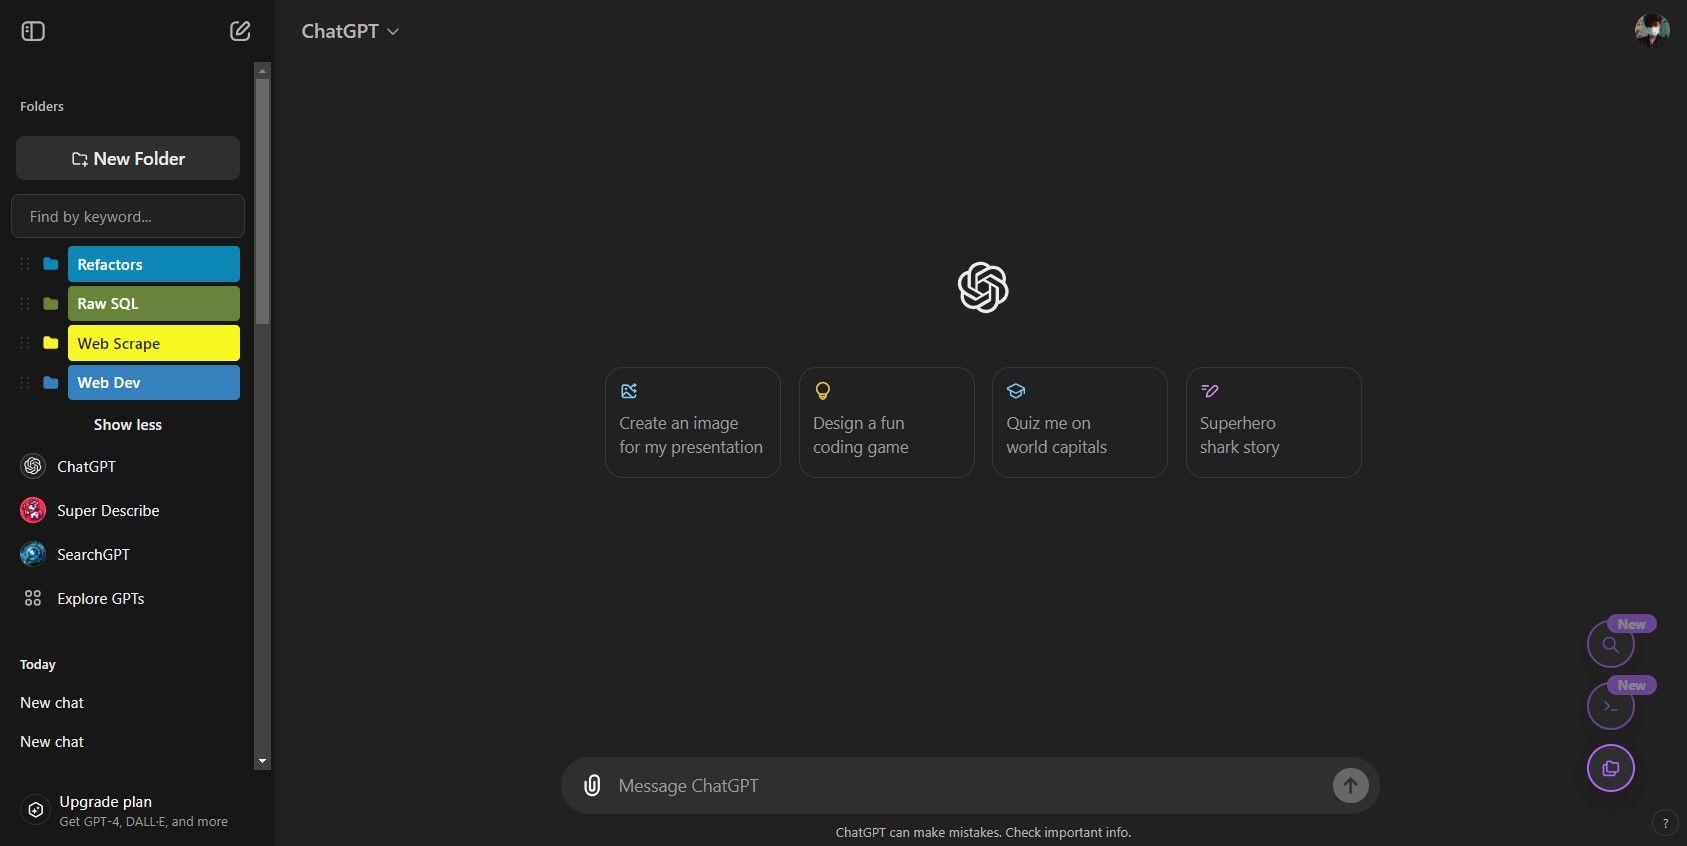This screenshot has width=1687, height=846.
Task: Open SearchGPT from the sidebar
Action: pos(128,554)
